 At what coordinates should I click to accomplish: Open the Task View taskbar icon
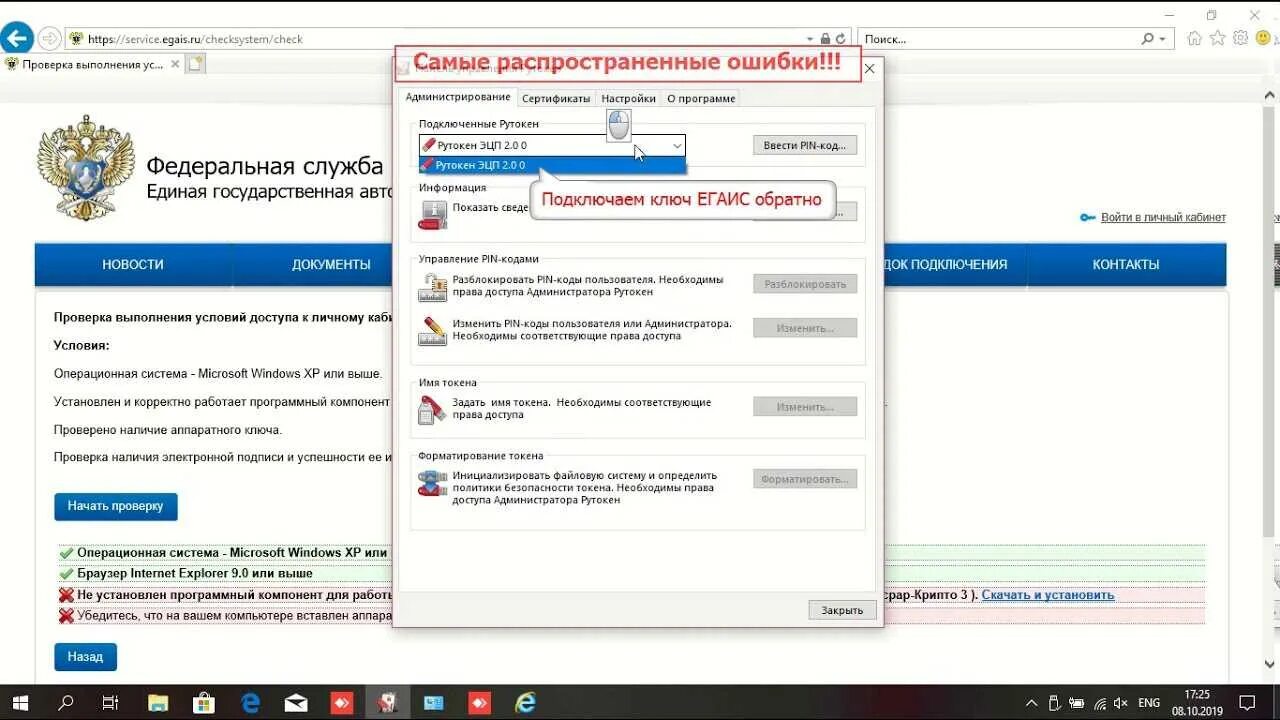pyautogui.click(x=111, y=703)
